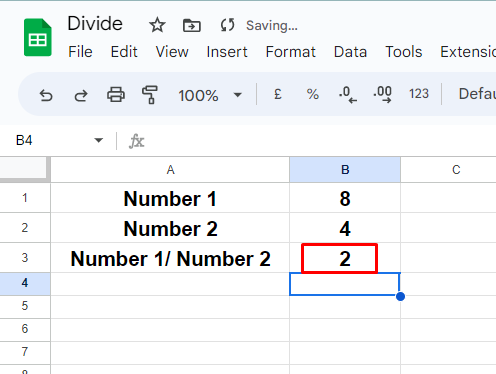Screen dimensions: 496x374
Task: Rename the document title Divide
Action: tap(95, 24)
